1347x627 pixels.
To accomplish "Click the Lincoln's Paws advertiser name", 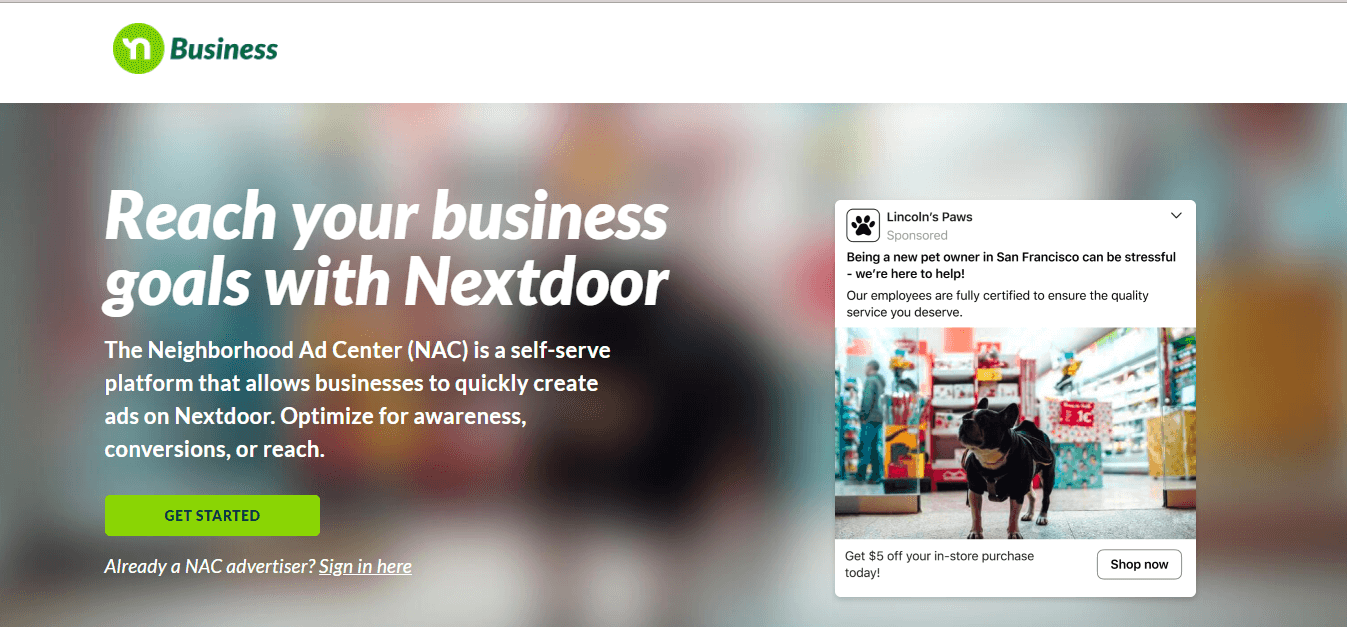I will coord(929,217).
